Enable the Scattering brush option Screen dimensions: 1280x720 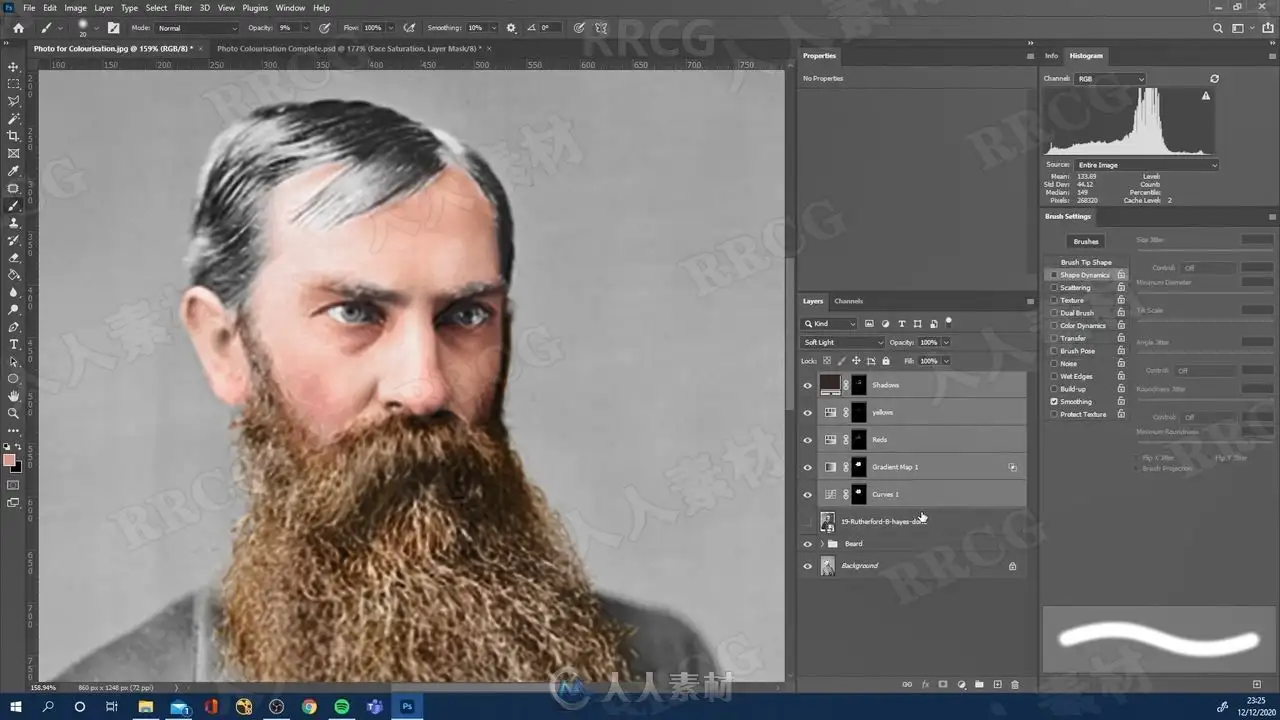[1054, 288]
